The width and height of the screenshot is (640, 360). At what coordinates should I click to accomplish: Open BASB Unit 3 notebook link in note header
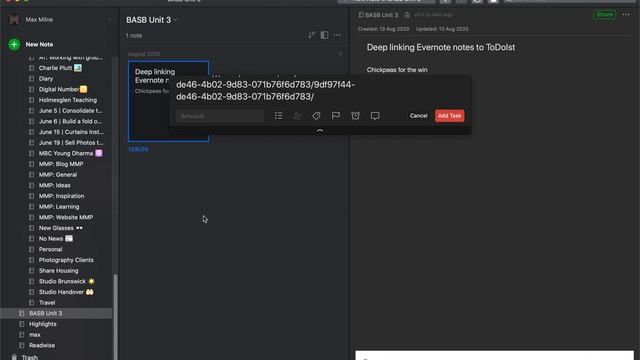tap(378, 15)
